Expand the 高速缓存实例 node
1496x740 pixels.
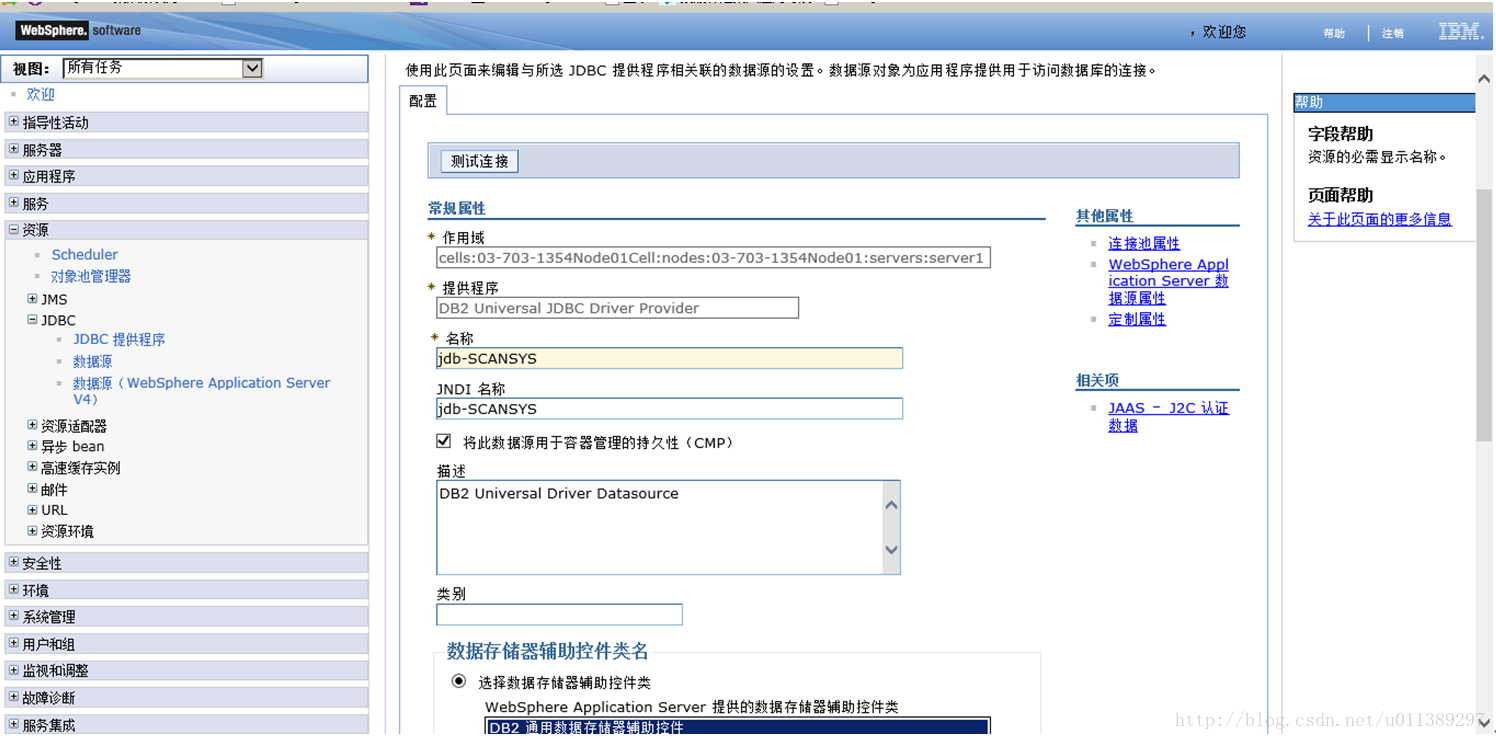tap(32, 468)
